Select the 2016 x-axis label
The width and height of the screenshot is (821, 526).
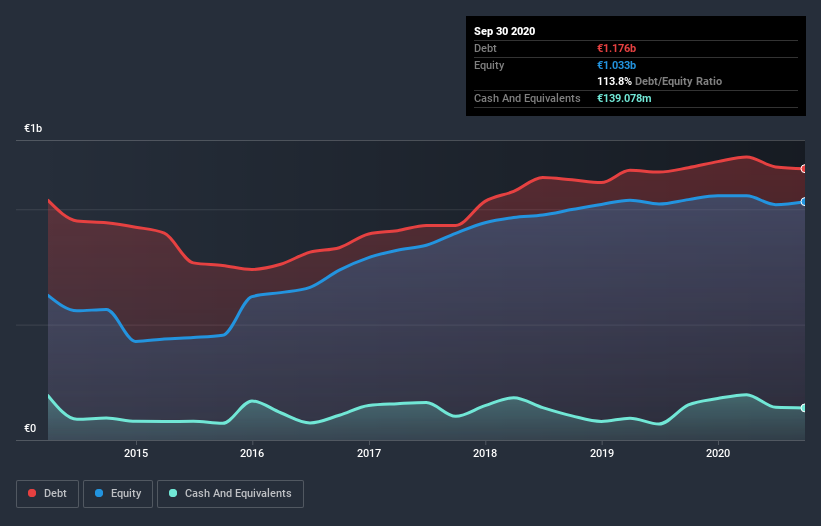click(252, 453)
